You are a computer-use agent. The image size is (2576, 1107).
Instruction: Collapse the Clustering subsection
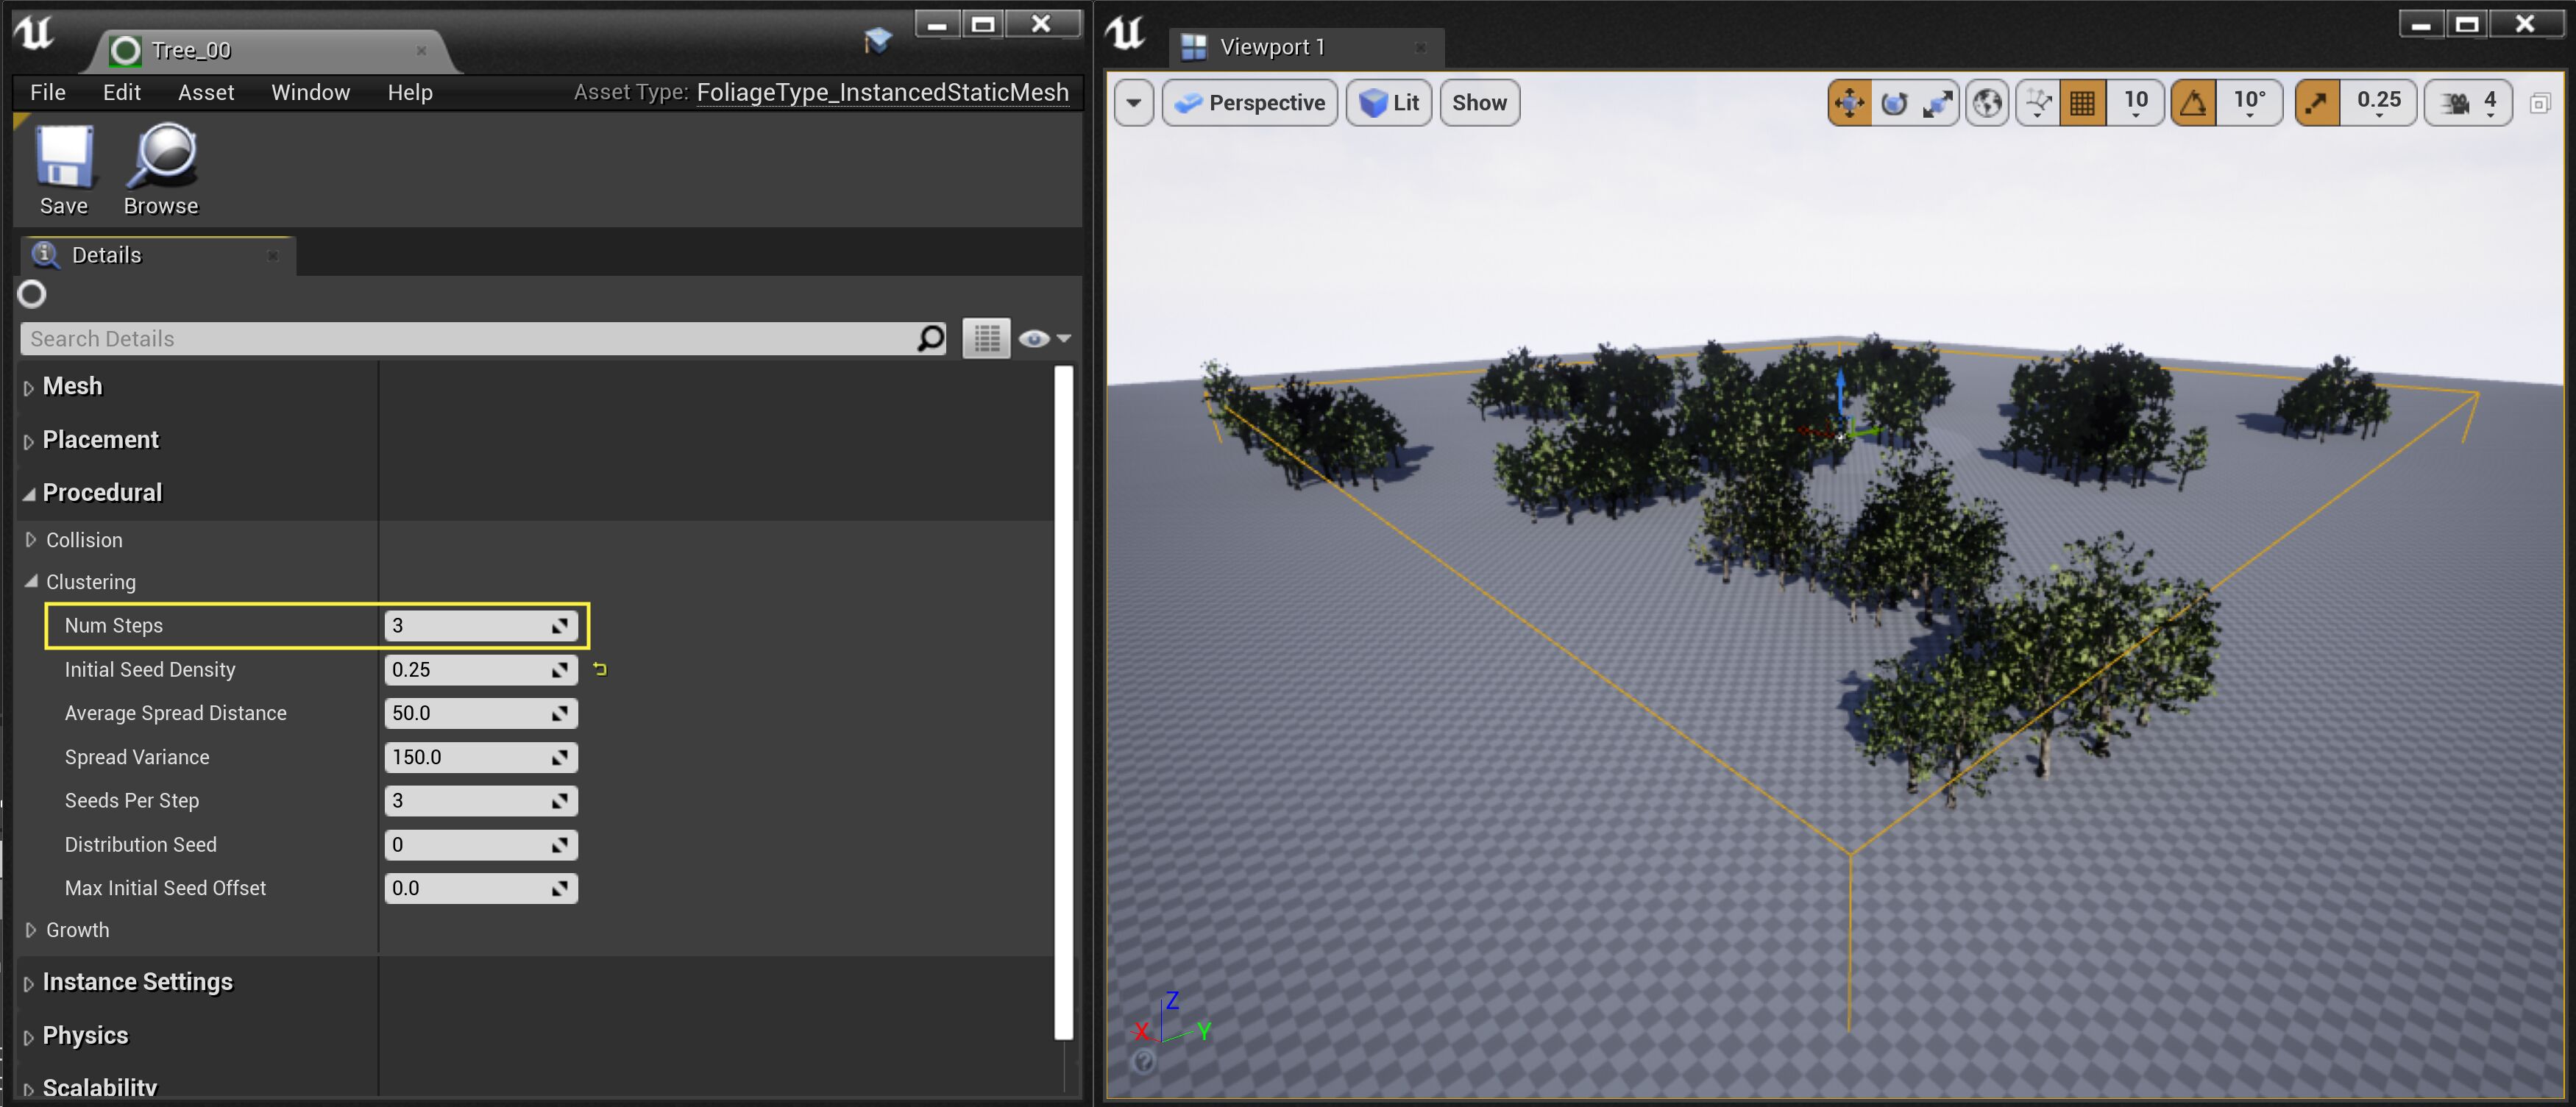click(31, 581)
